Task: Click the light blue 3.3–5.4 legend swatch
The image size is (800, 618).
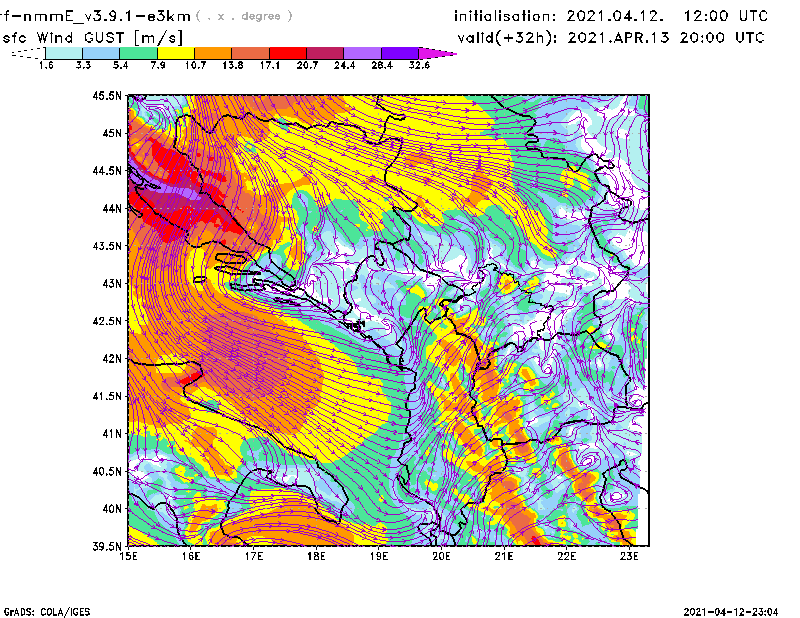Action: point(101,53)
